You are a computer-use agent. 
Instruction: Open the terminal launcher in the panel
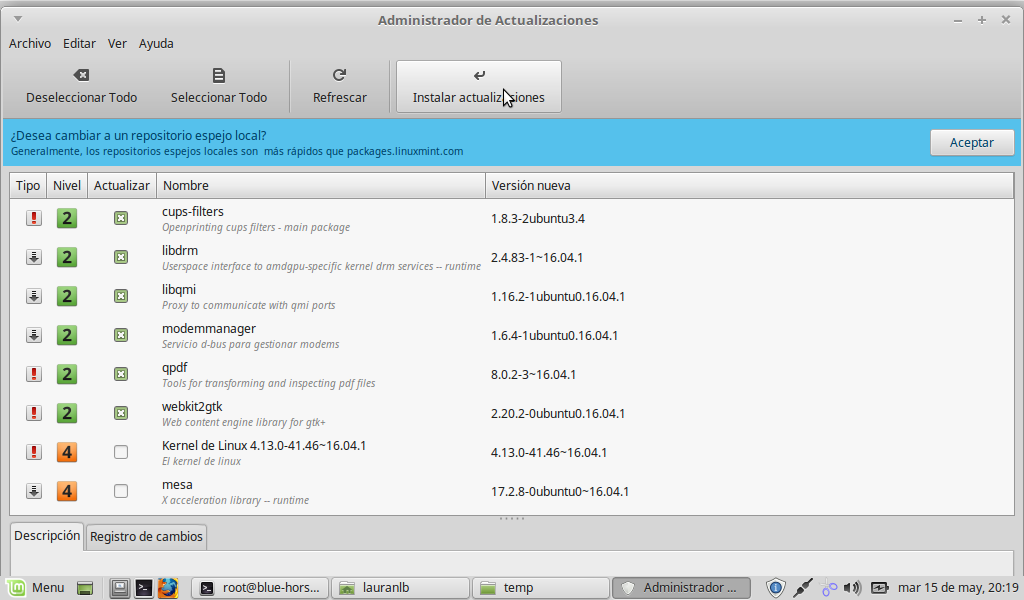pos(144,588)
